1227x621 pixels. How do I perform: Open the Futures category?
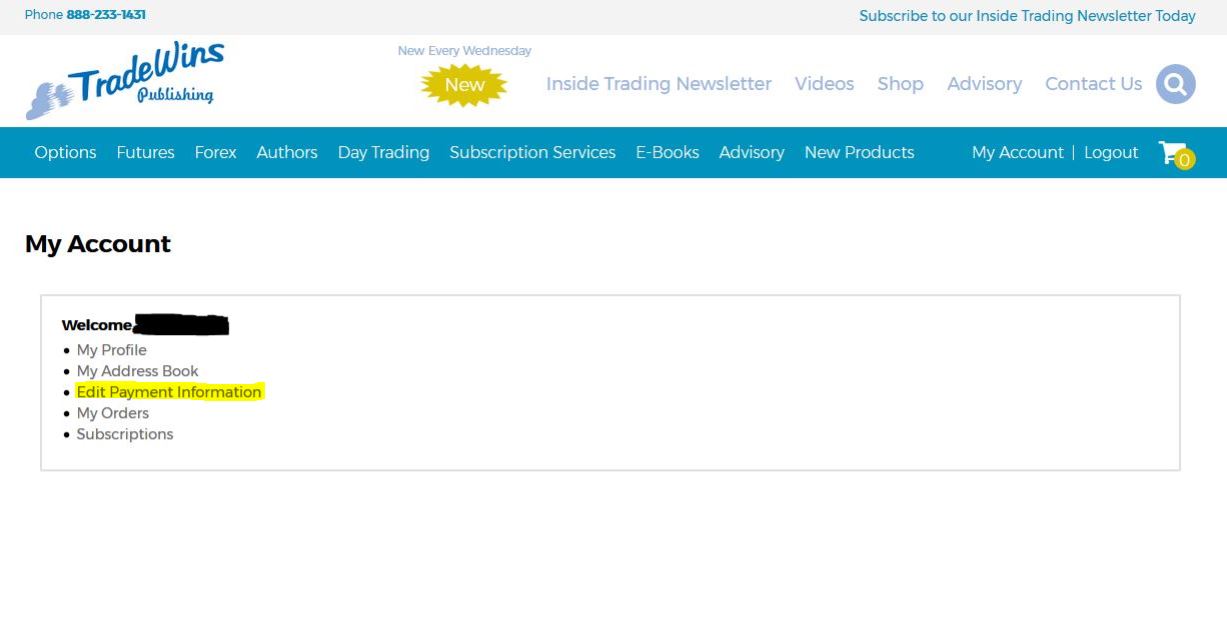pyautogui.click(x=145, y=152)
